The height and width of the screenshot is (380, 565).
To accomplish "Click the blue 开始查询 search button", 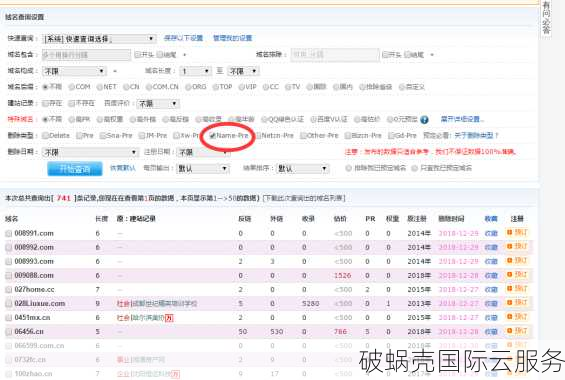I will [75, 169].
